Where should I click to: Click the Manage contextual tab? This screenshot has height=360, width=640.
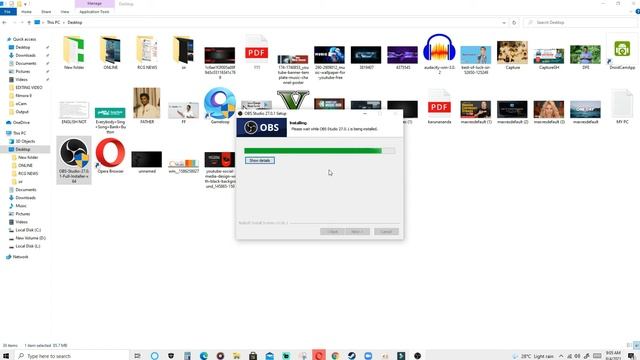coord(95,4)
